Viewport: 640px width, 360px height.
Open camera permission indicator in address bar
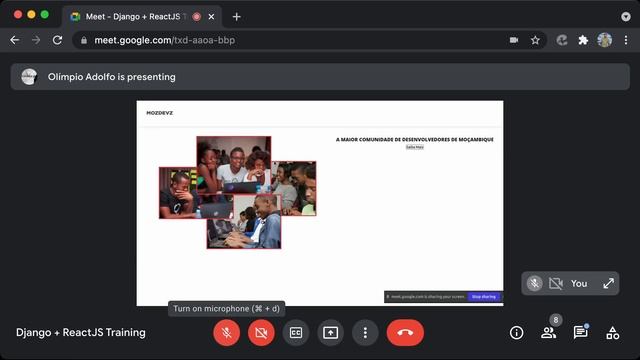(x=514, y=40)
